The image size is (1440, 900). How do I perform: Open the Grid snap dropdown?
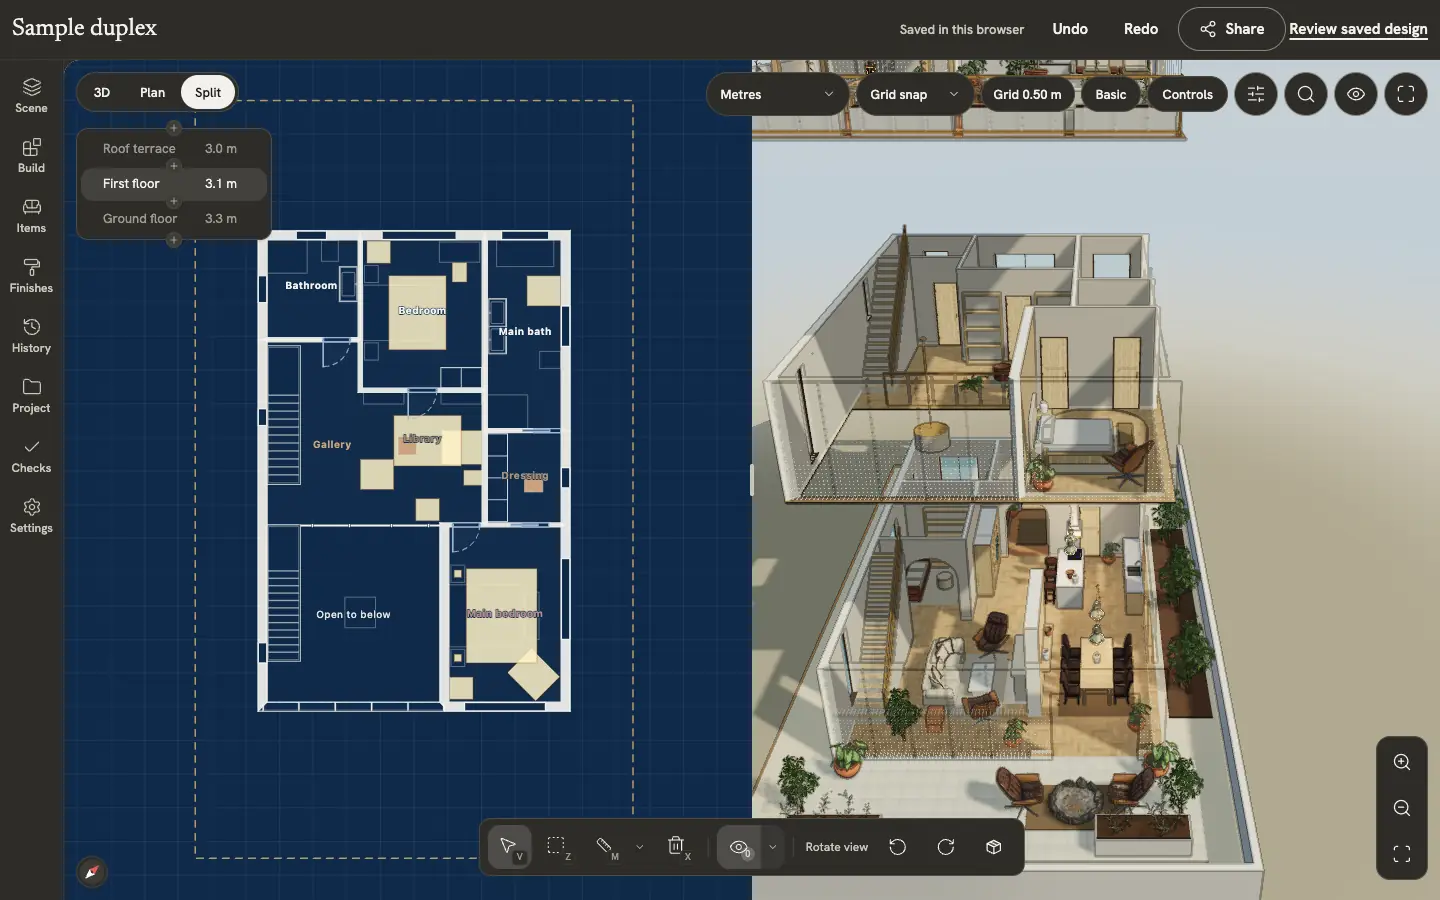(x=914, y=94)
